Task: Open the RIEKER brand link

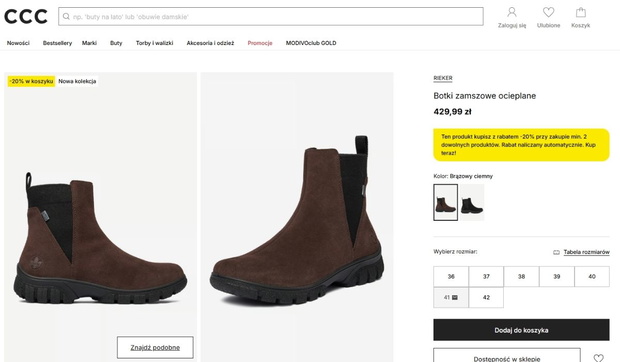Action: click(x=443, y=78)
